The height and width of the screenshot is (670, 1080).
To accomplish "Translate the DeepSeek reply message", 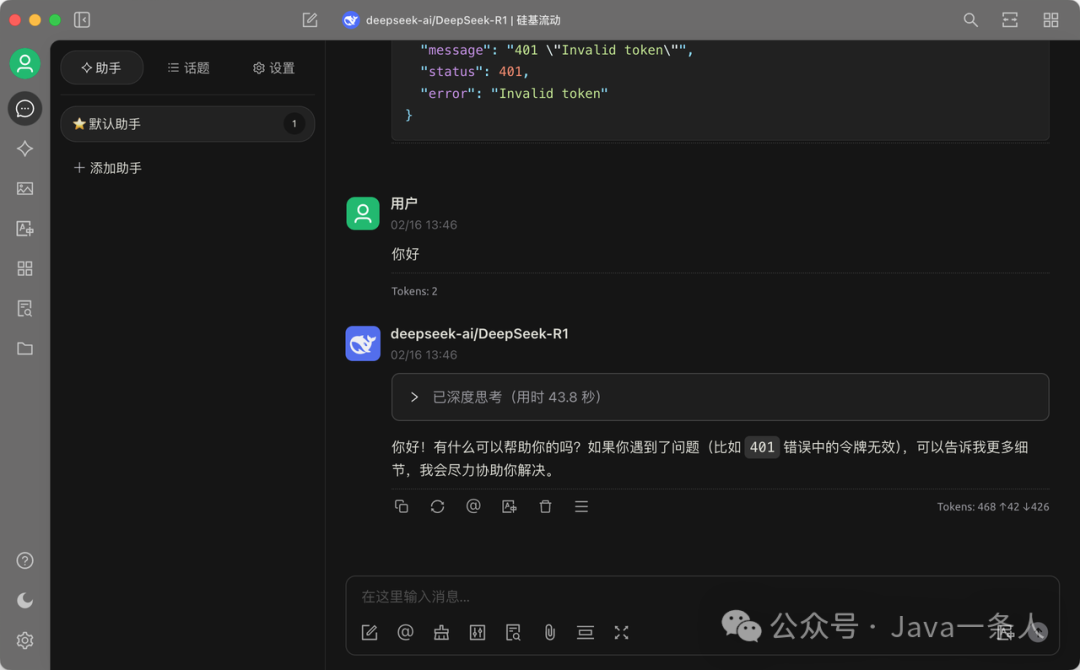I will [509, 507].
